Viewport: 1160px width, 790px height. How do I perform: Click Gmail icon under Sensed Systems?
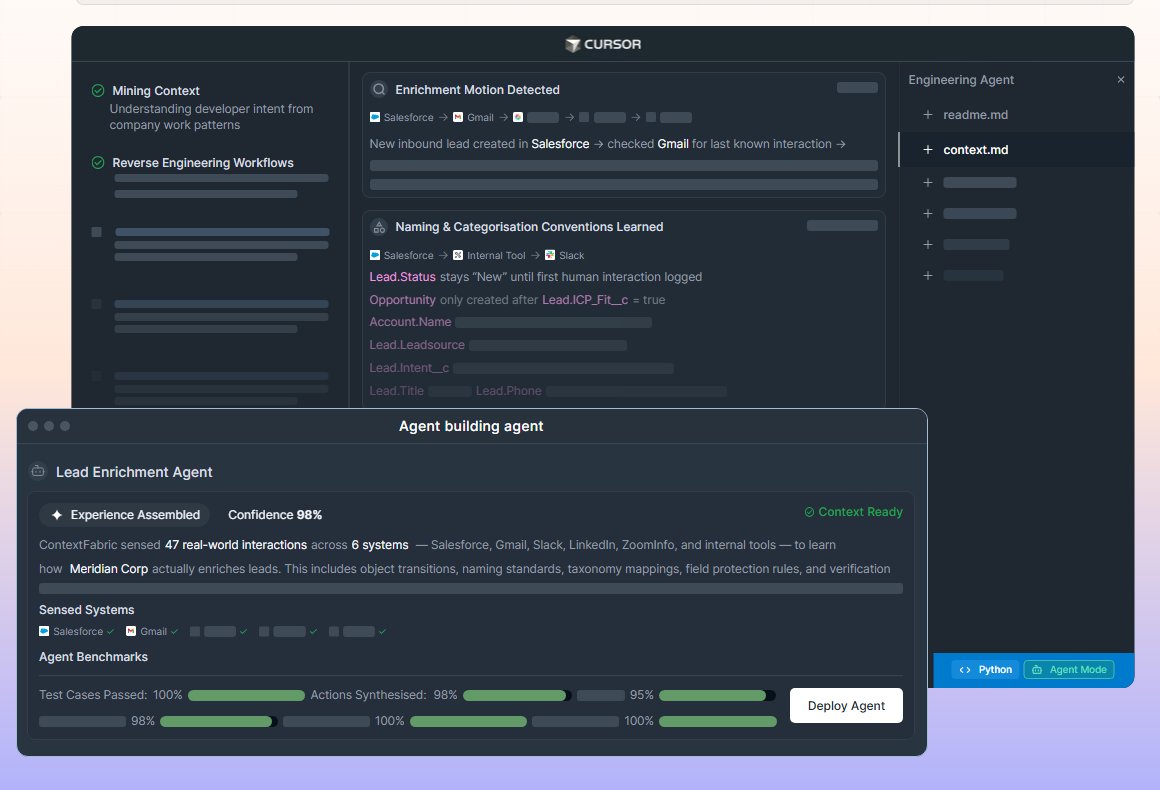(x=131, y=631)
